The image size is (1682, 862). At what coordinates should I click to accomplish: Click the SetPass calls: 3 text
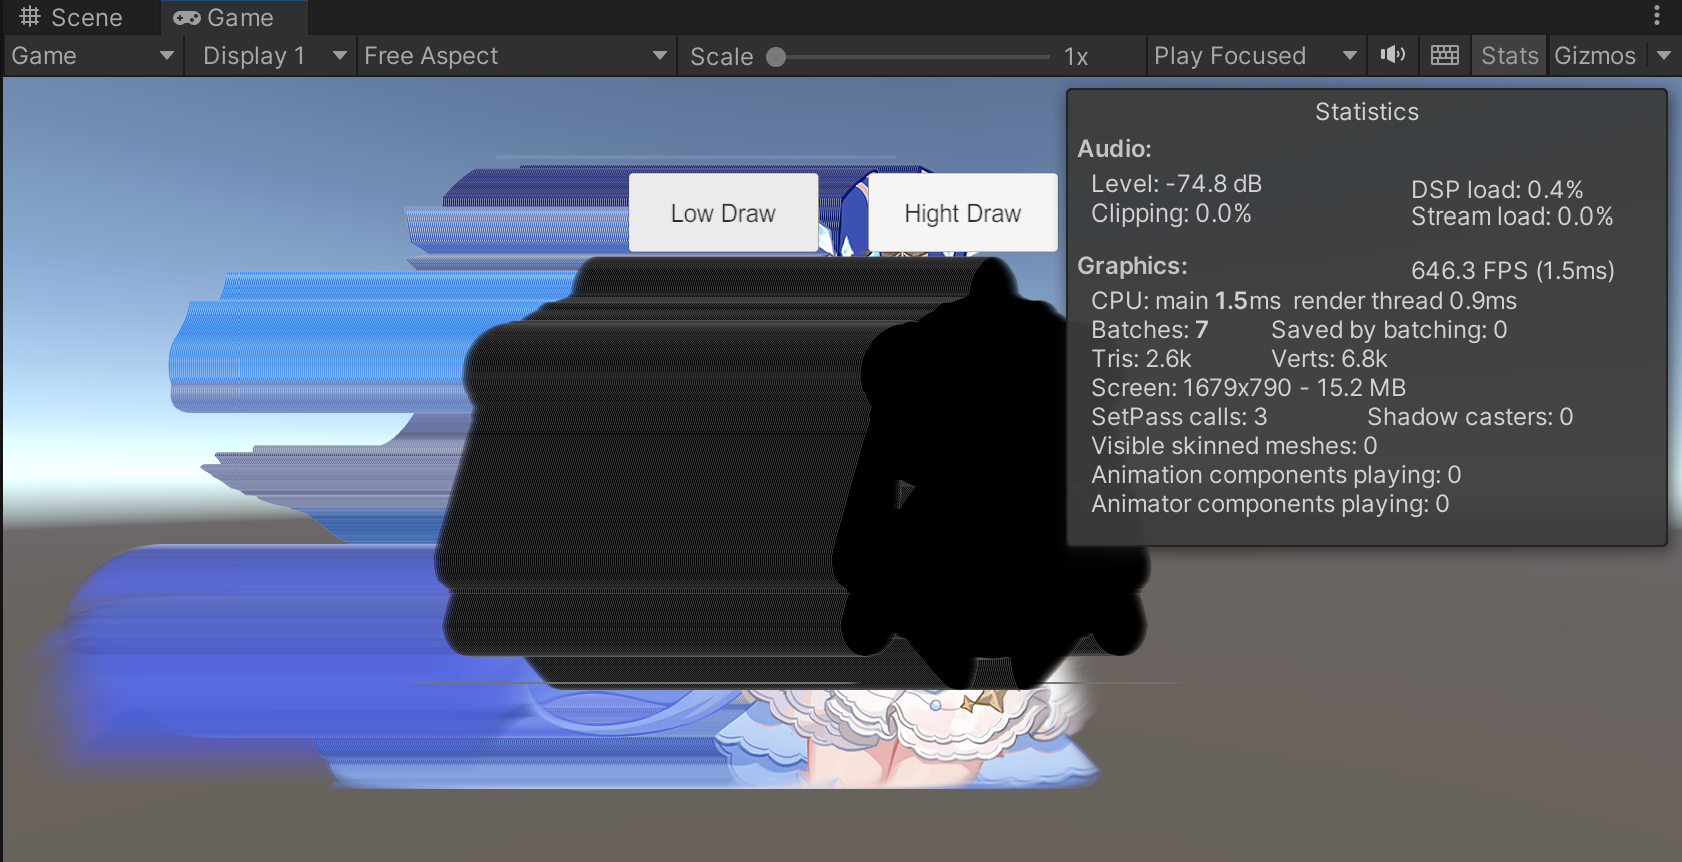[1179, 417]
